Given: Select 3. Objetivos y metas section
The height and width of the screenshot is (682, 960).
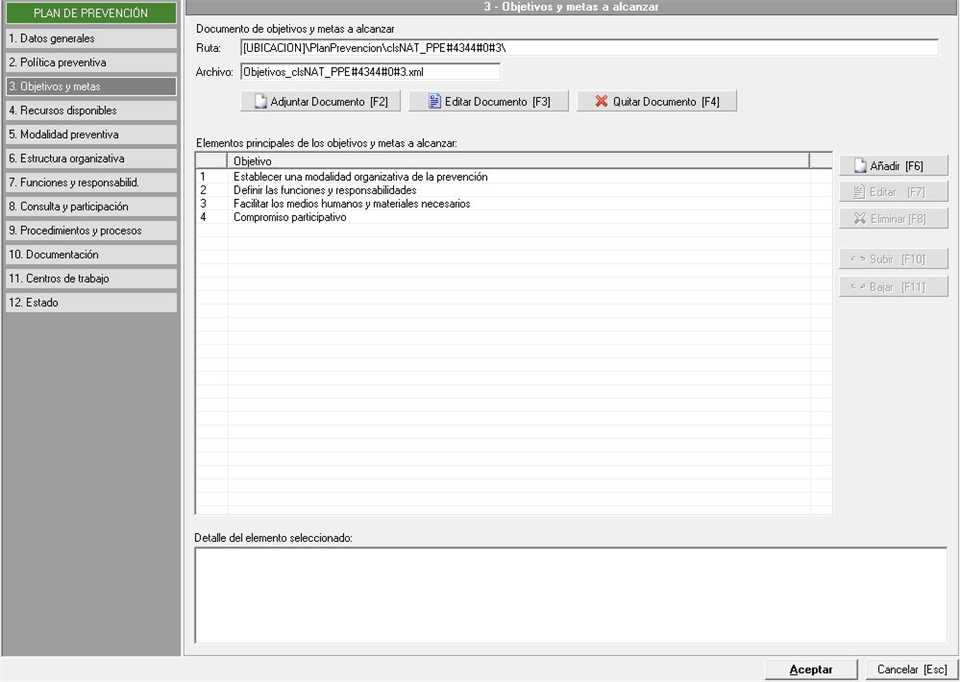Looking at the screenshot, I should point(91,86).
